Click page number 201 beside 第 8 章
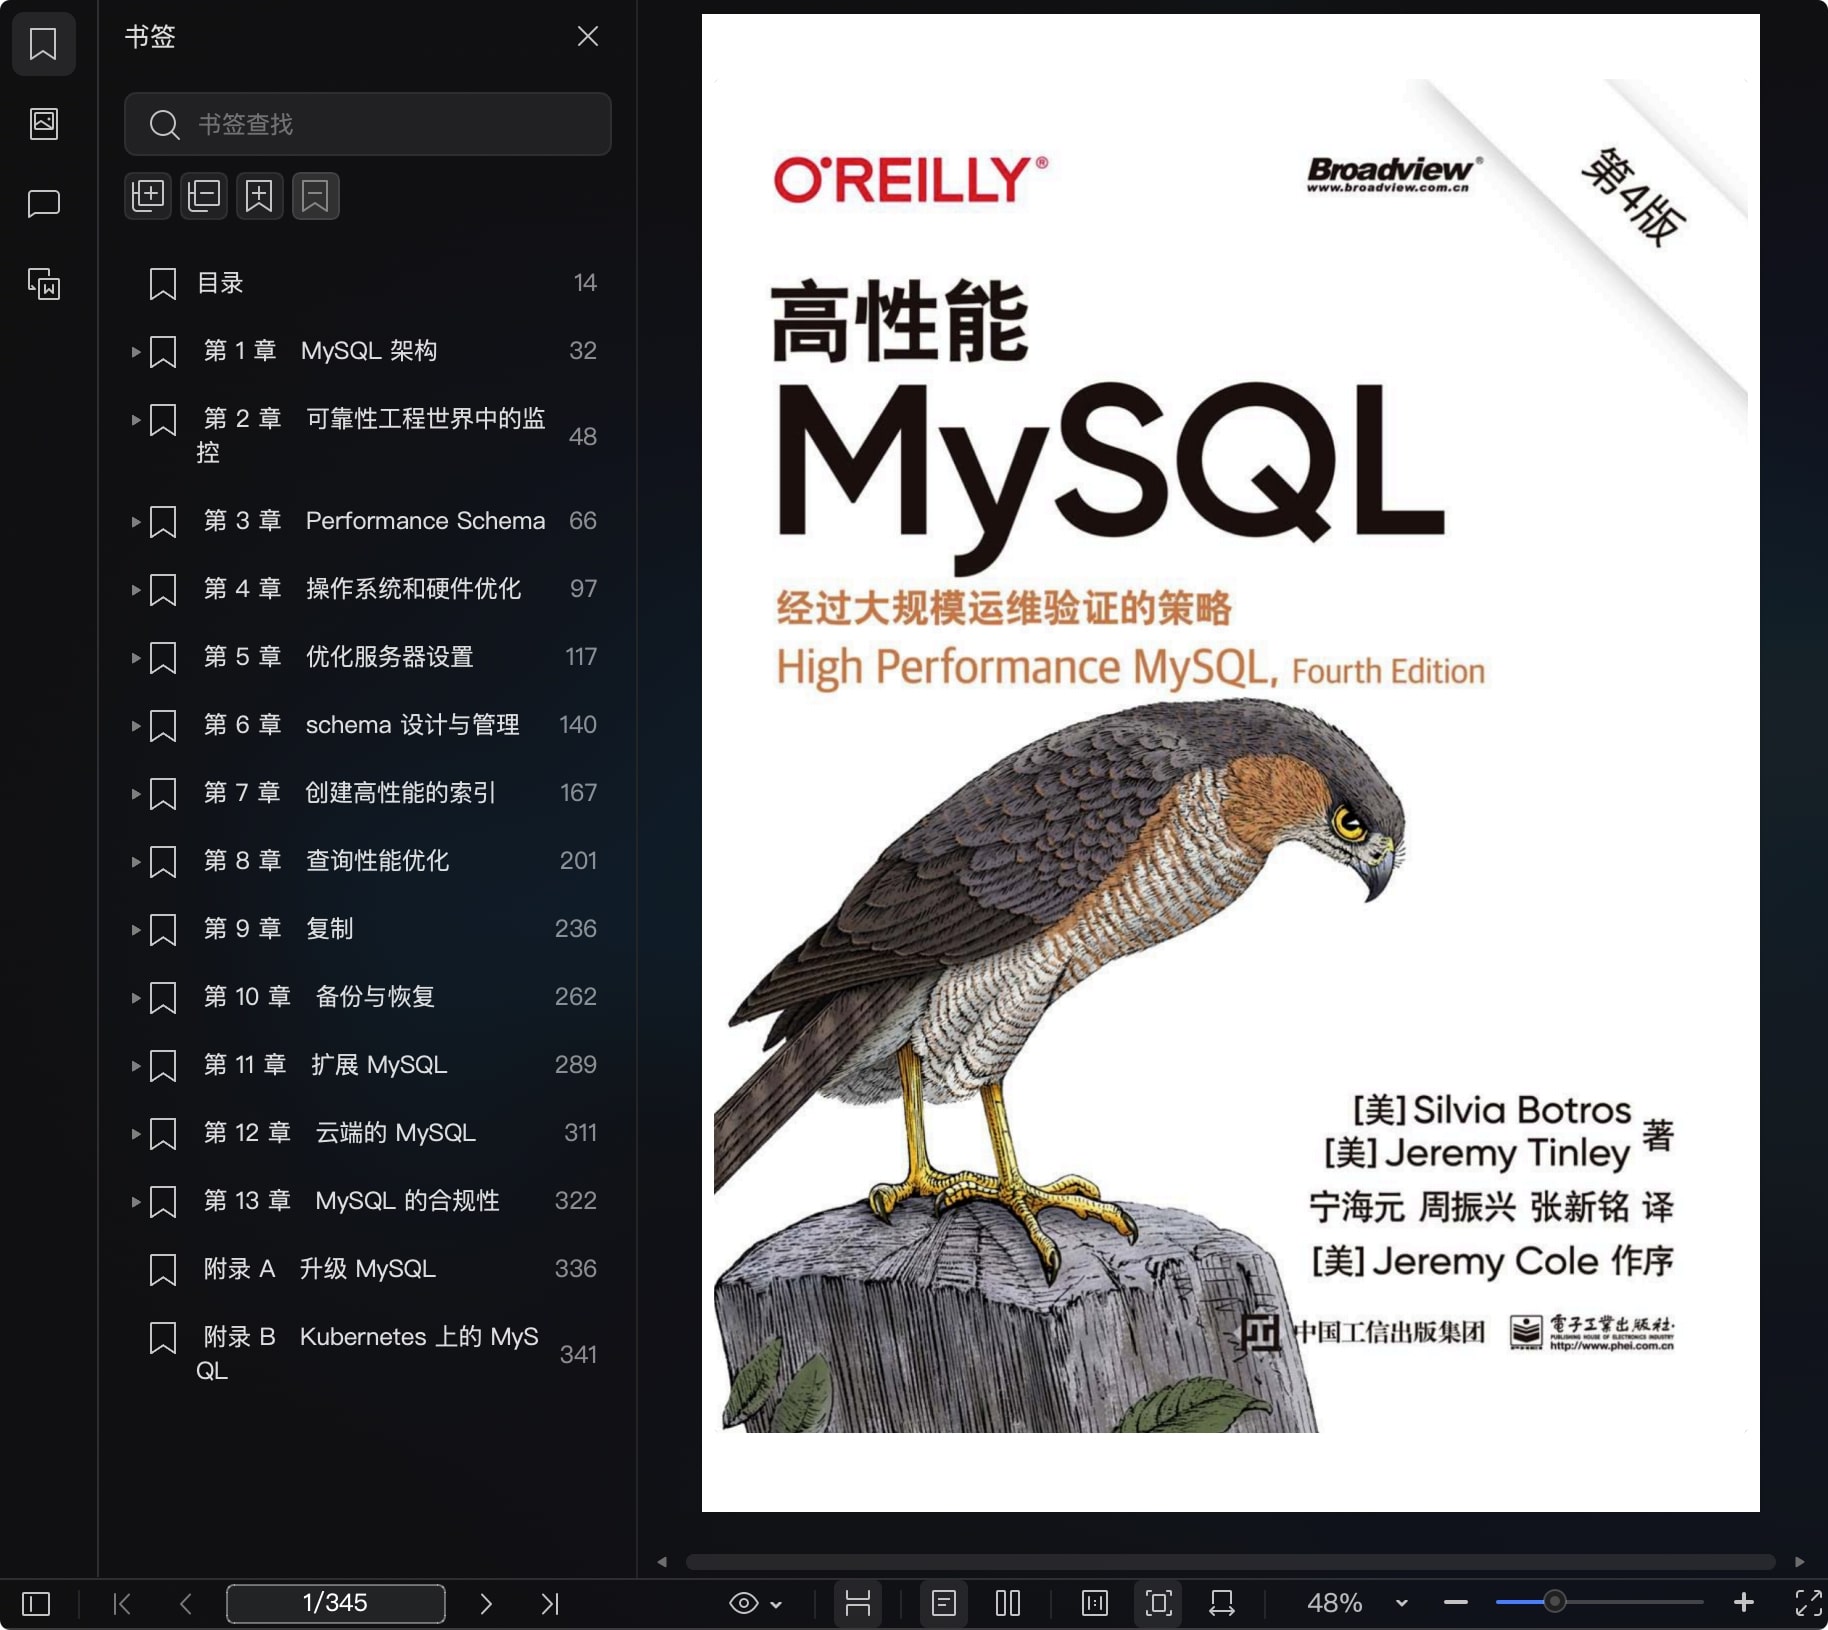 [578, 861]
